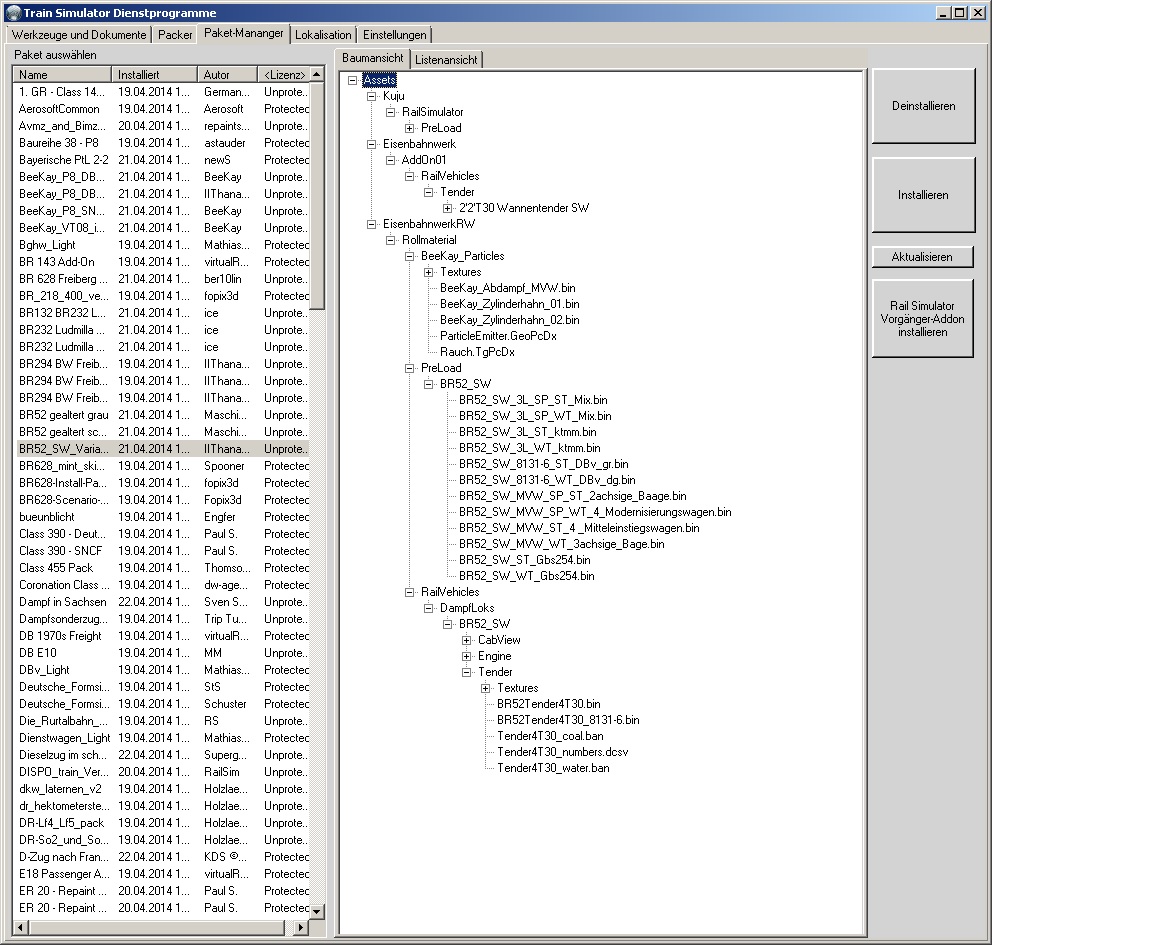Image resolution: width=1153 pixels, height=945 pixels.
Task: Select the AerosoftCommon package
Action: (163, 109)
